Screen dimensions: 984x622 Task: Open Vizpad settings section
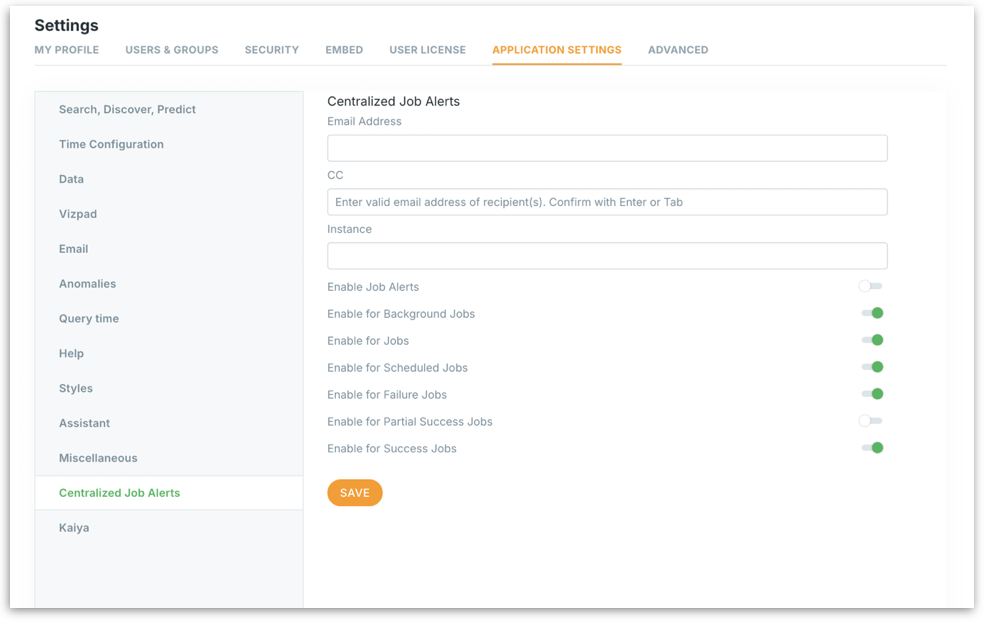78,214
